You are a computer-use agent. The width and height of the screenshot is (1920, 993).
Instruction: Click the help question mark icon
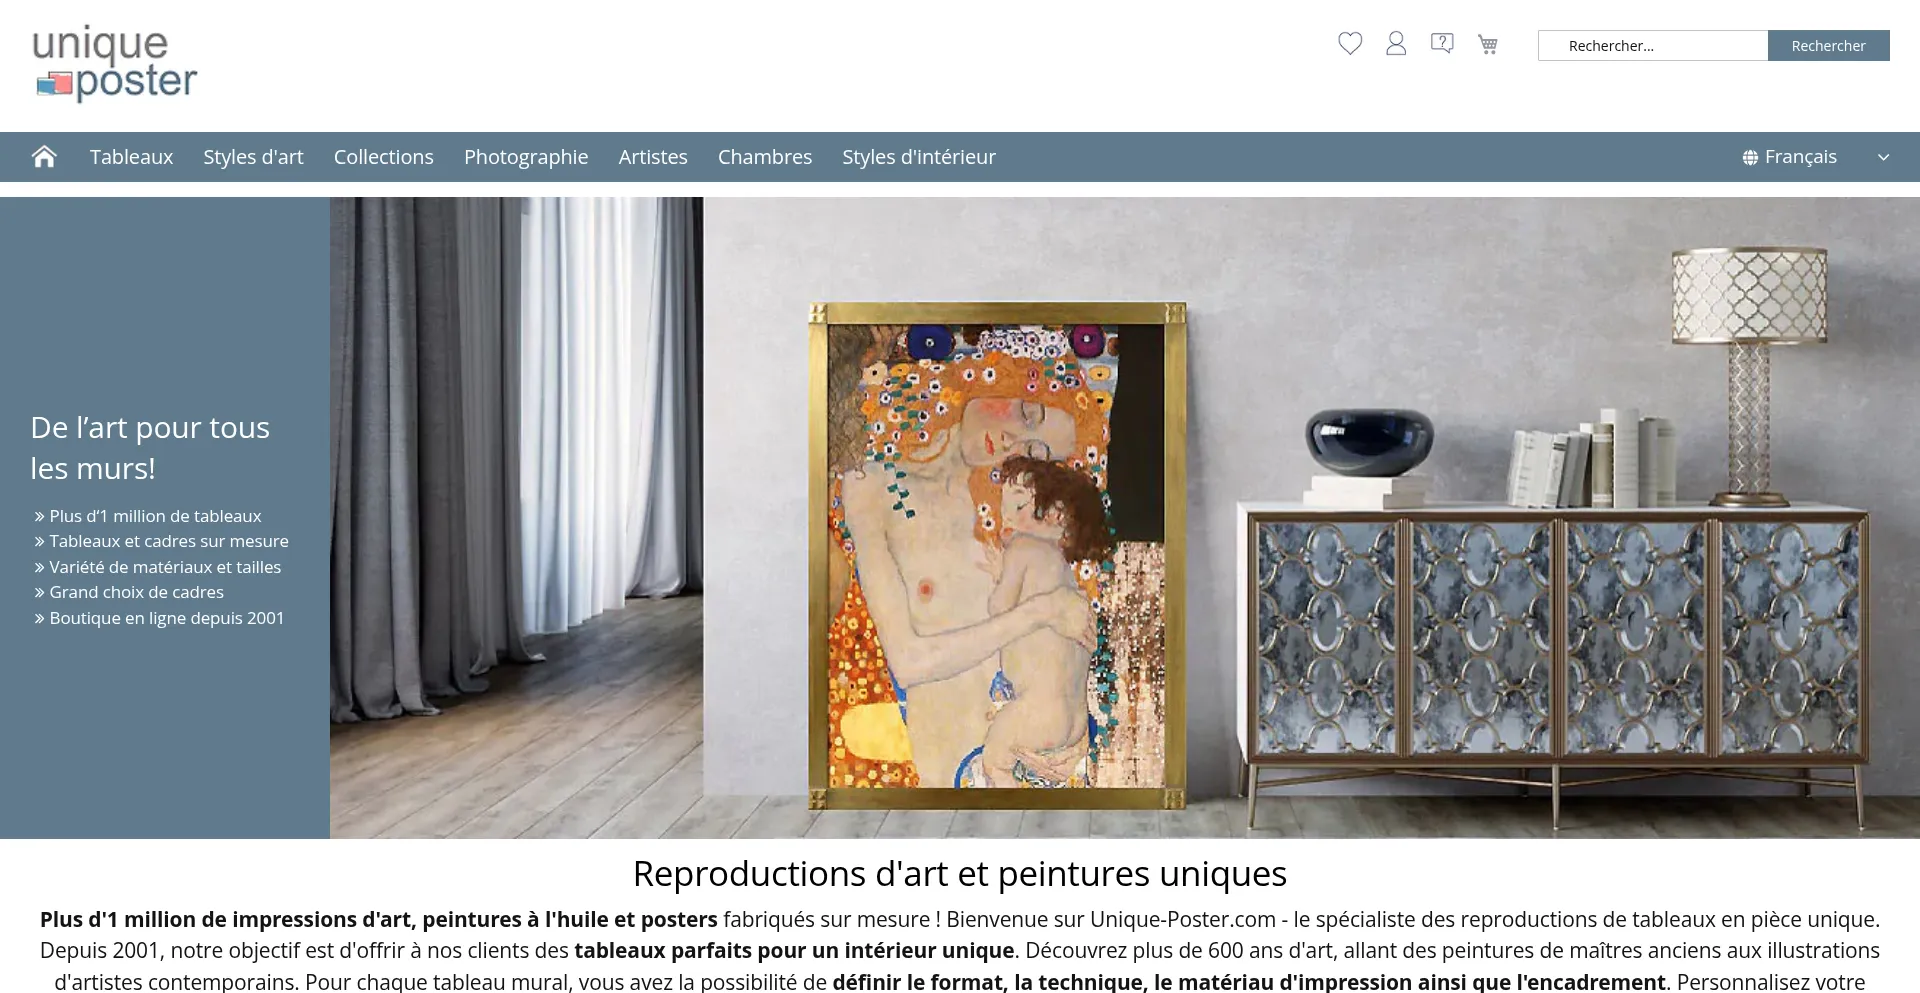(1442, 43)
